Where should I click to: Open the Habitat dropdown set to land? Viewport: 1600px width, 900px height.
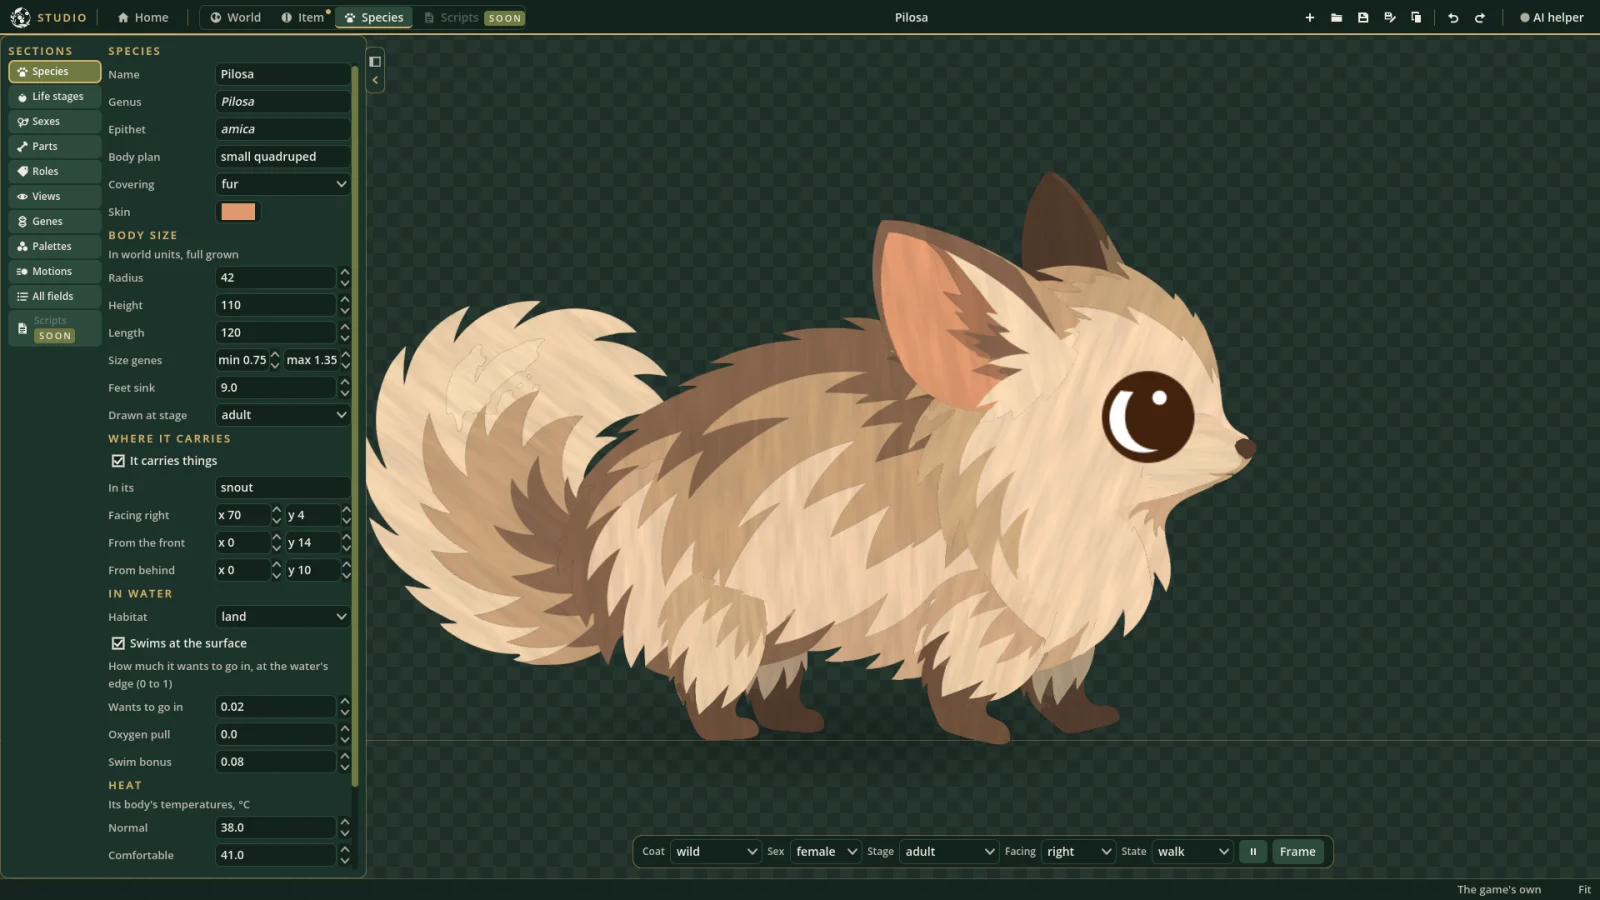pyautogui.click(x=283, y=617)
